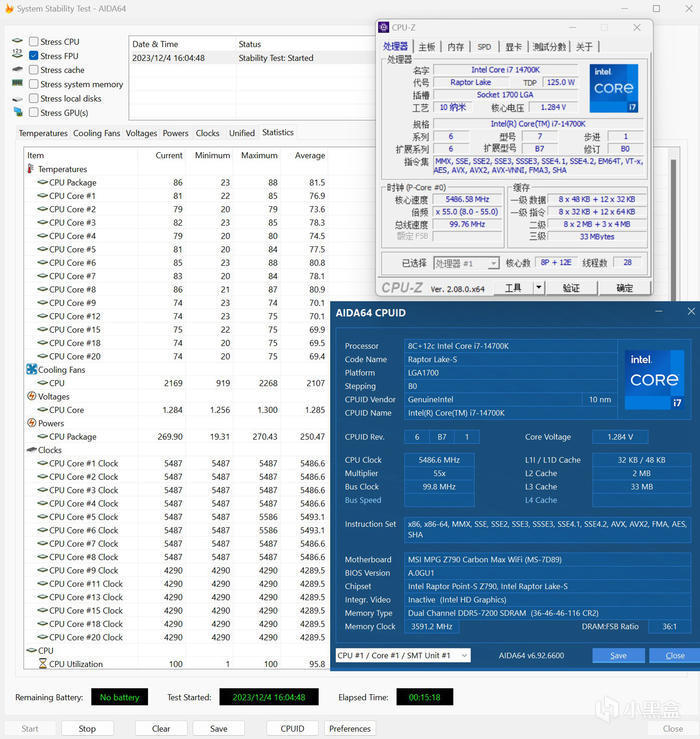This screenshot has height=739, width=700.
Task: Open the 处理器 #1 selection dropdown in CPU-Z
Action: [x=465, y=263]
